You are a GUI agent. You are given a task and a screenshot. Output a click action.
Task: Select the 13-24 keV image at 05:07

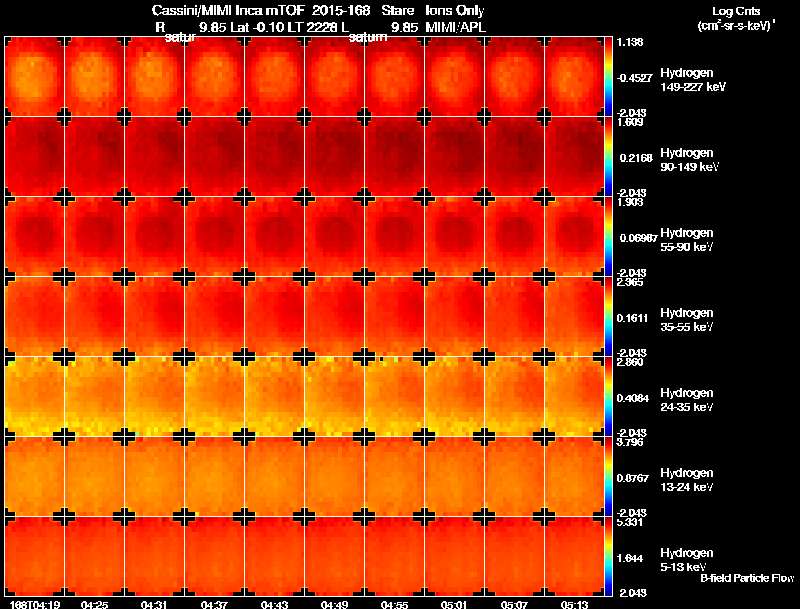pos(514,476)
